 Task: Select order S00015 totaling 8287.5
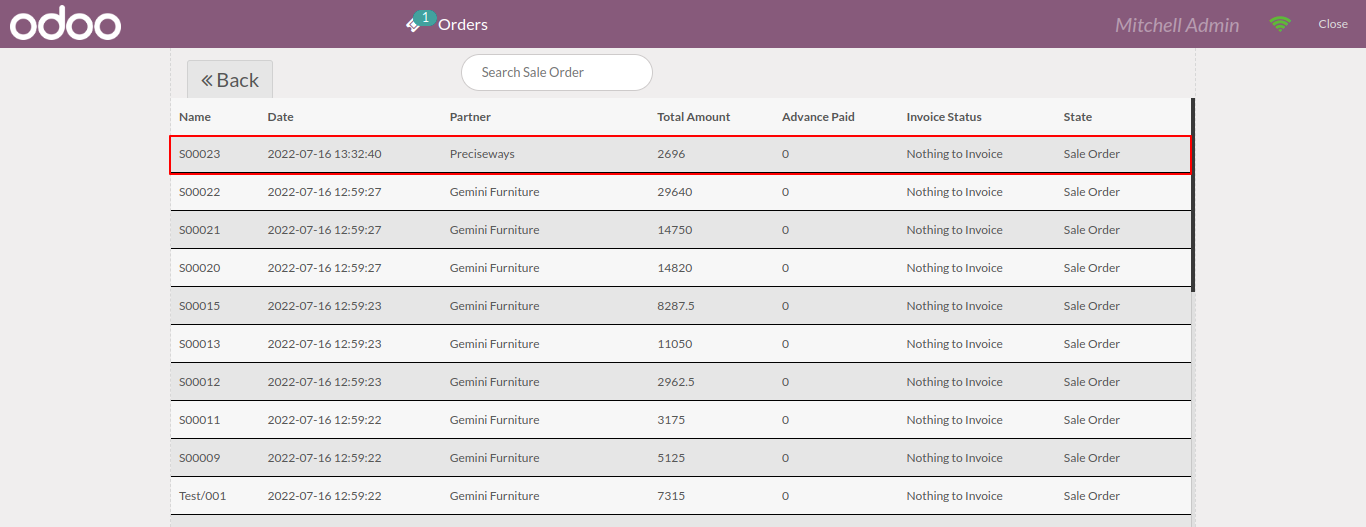680,306
